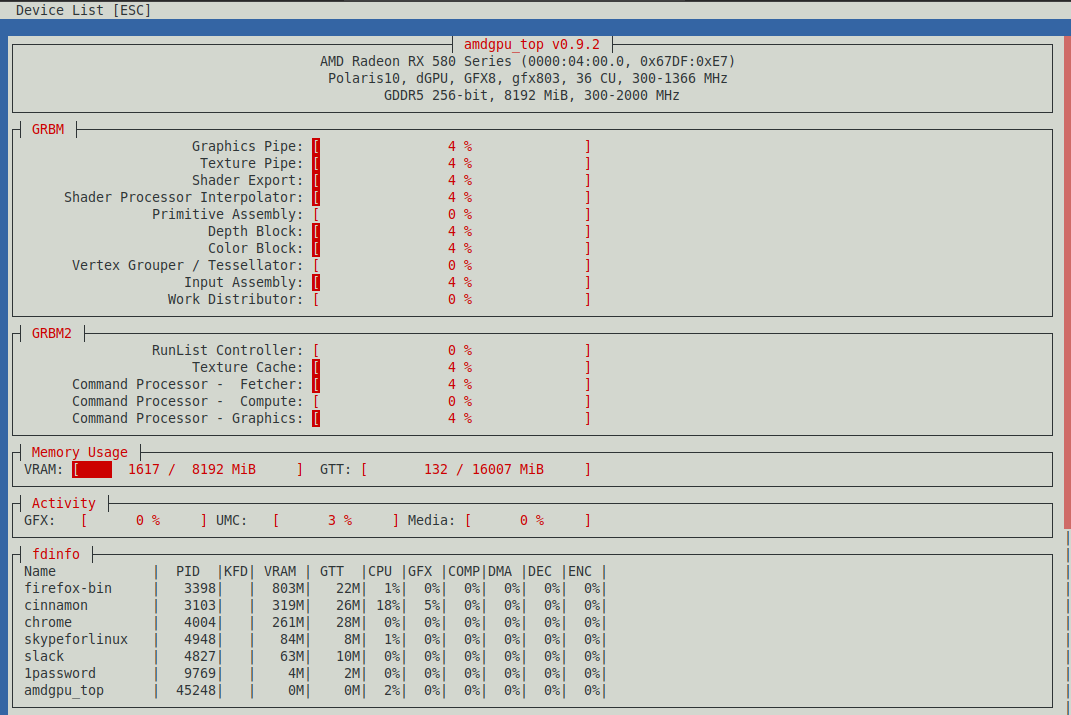
Task: Select the GRBM panel header
Action: tap(48, 129)
